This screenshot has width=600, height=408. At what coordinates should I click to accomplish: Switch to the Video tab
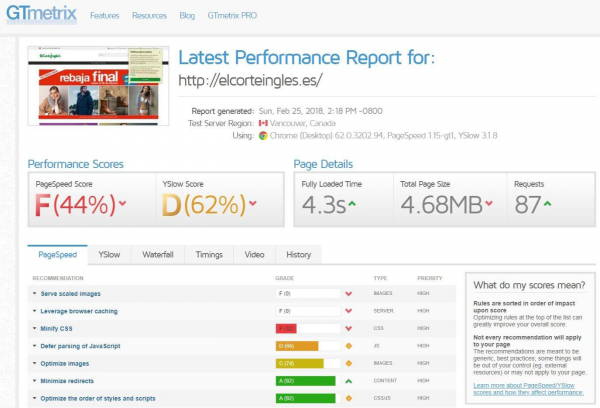tap(254, 255)
